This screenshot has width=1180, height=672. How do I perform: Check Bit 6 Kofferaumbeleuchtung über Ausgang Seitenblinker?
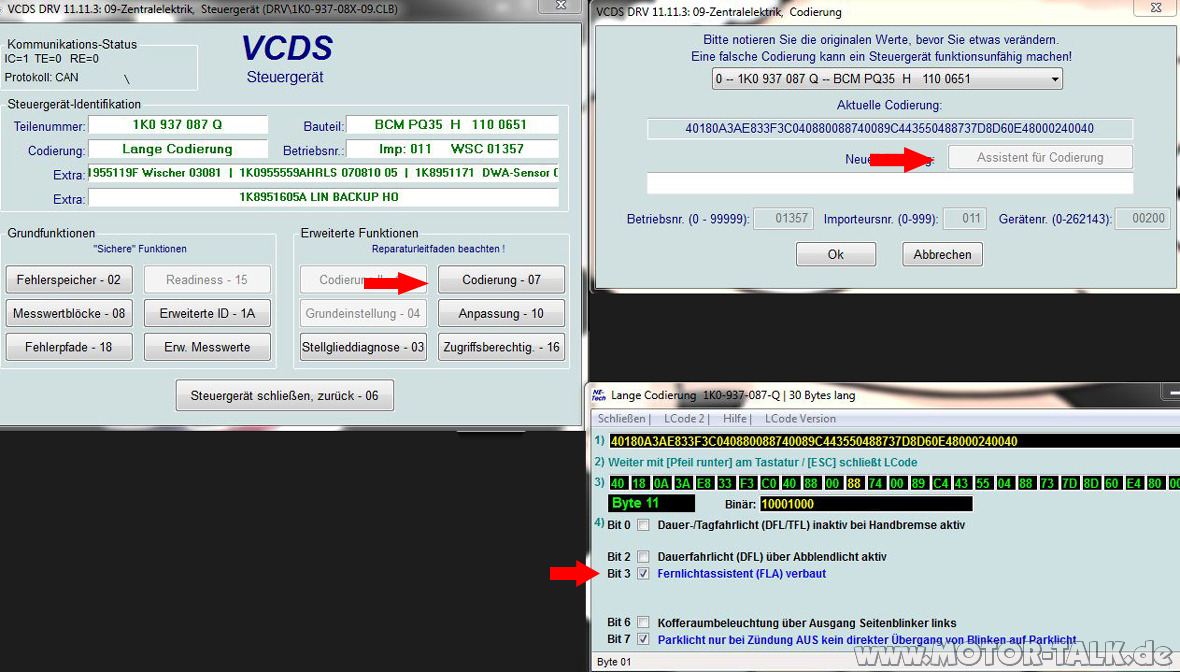point(643,622)
